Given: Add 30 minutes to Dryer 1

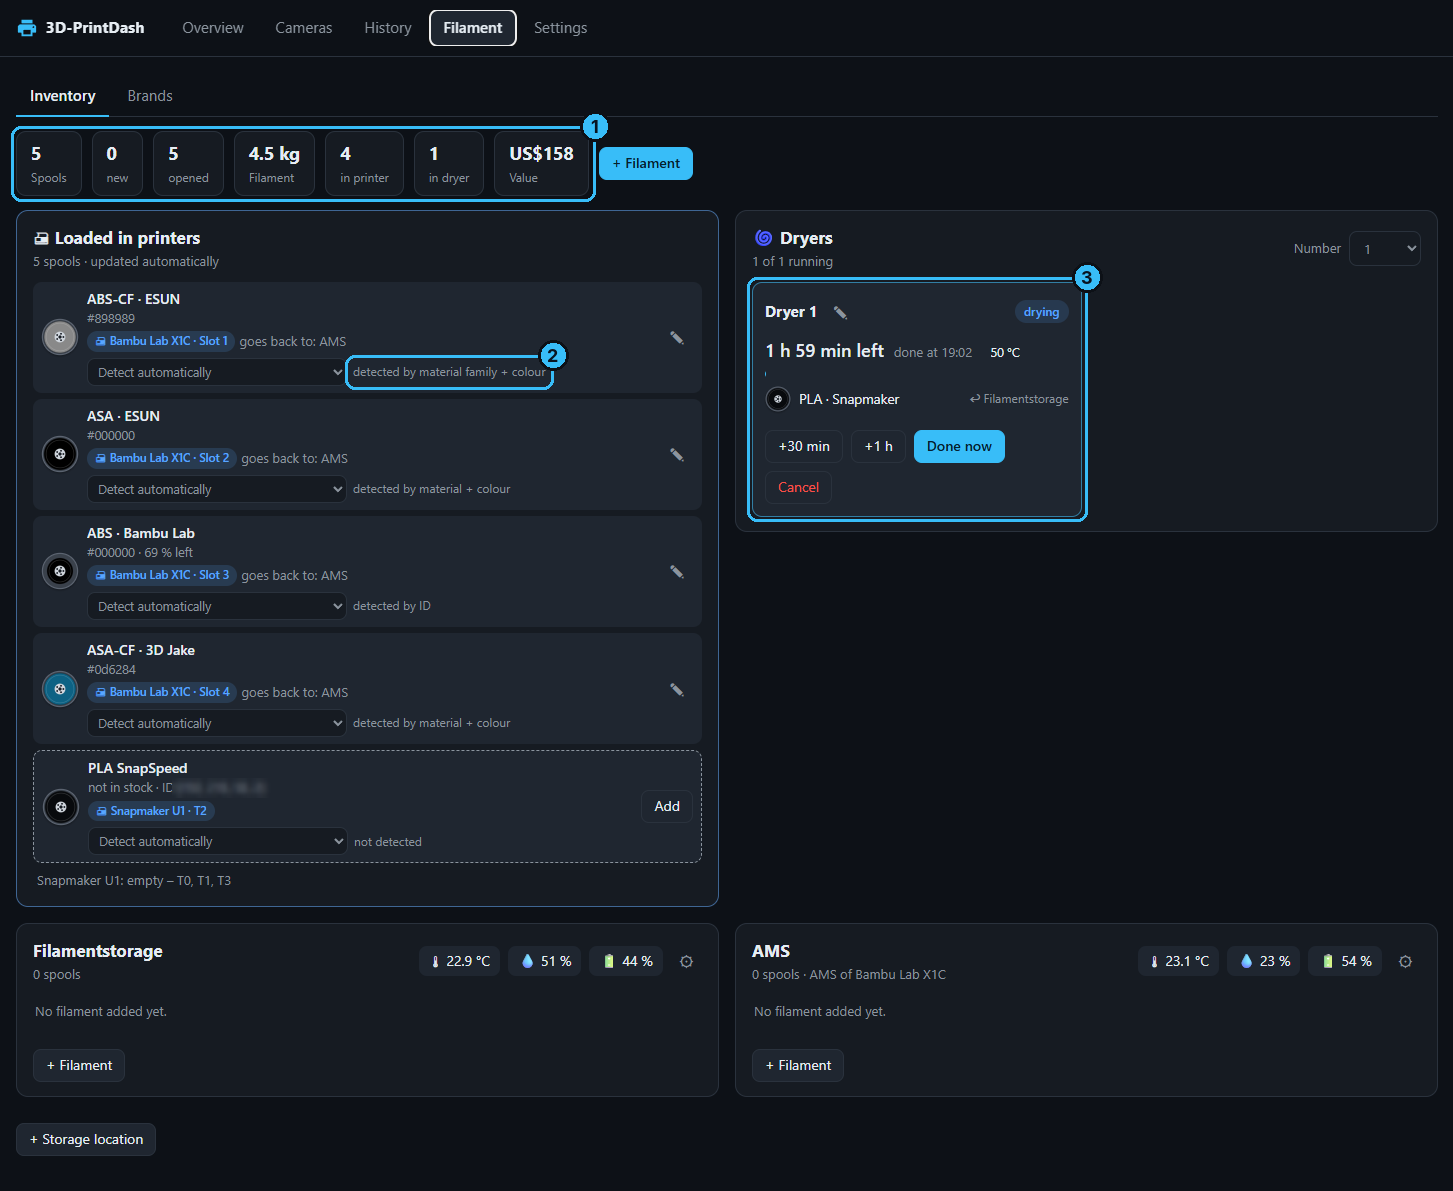Looking at the screenshot, I should [804, 447].
